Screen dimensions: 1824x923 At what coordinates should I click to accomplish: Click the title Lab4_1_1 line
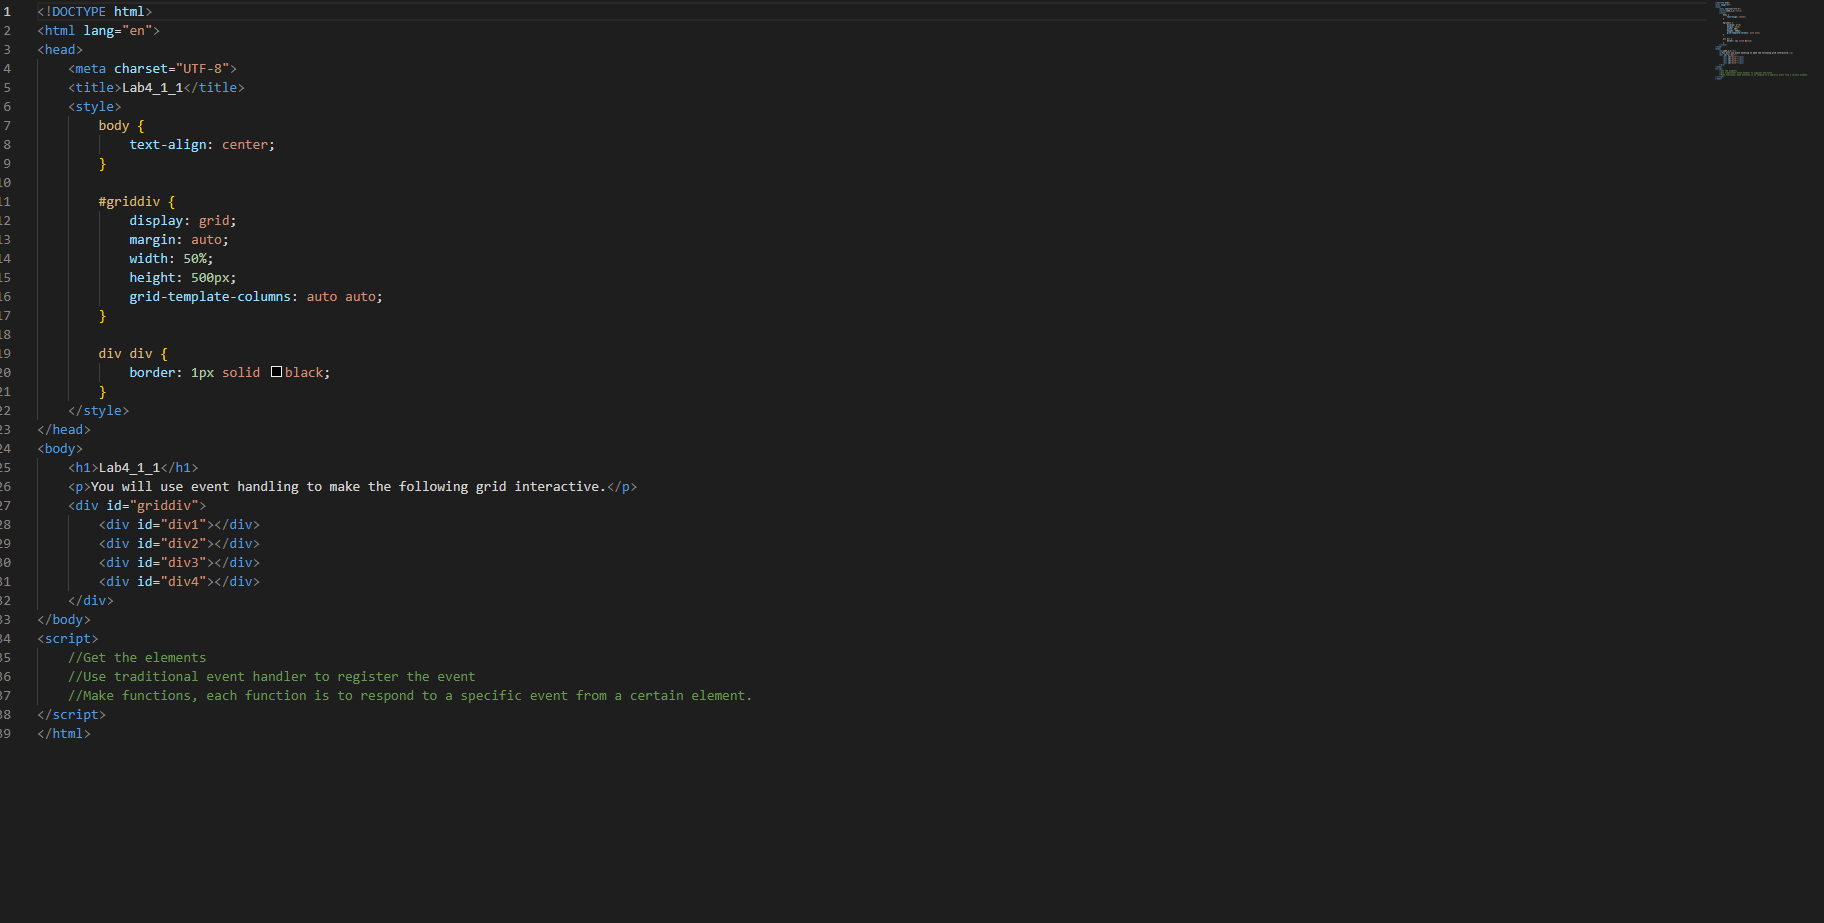coord(157,88)
